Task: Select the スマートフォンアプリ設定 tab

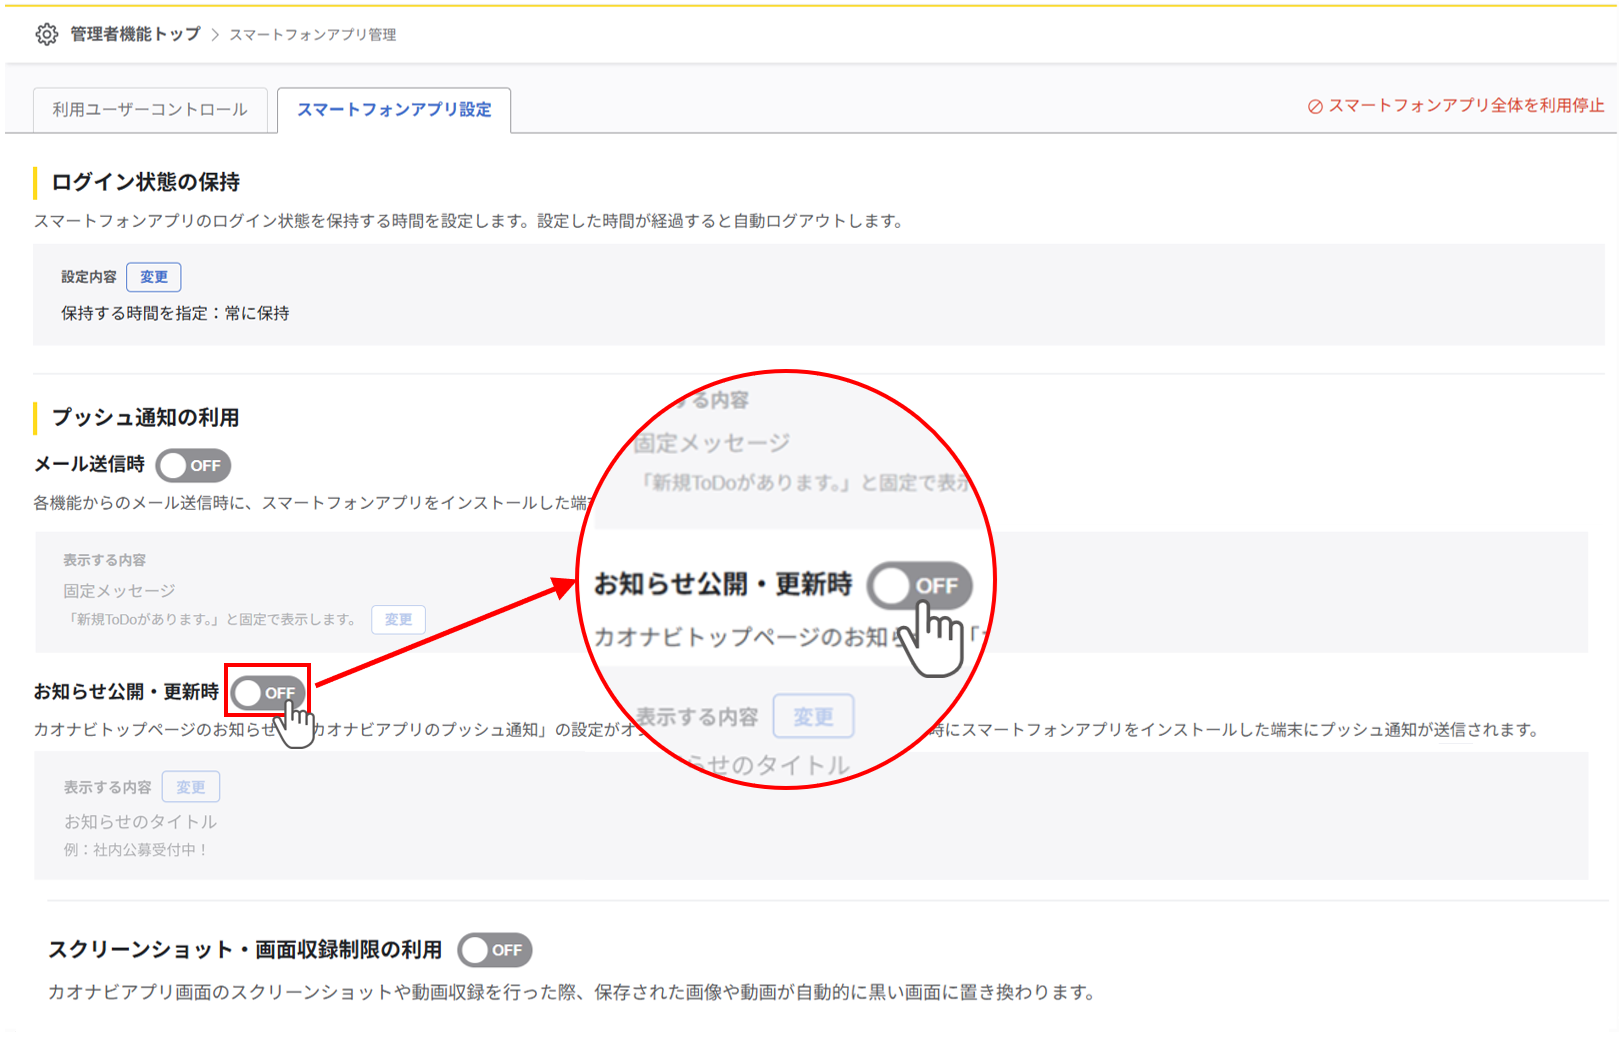Action: pos(393,111)
